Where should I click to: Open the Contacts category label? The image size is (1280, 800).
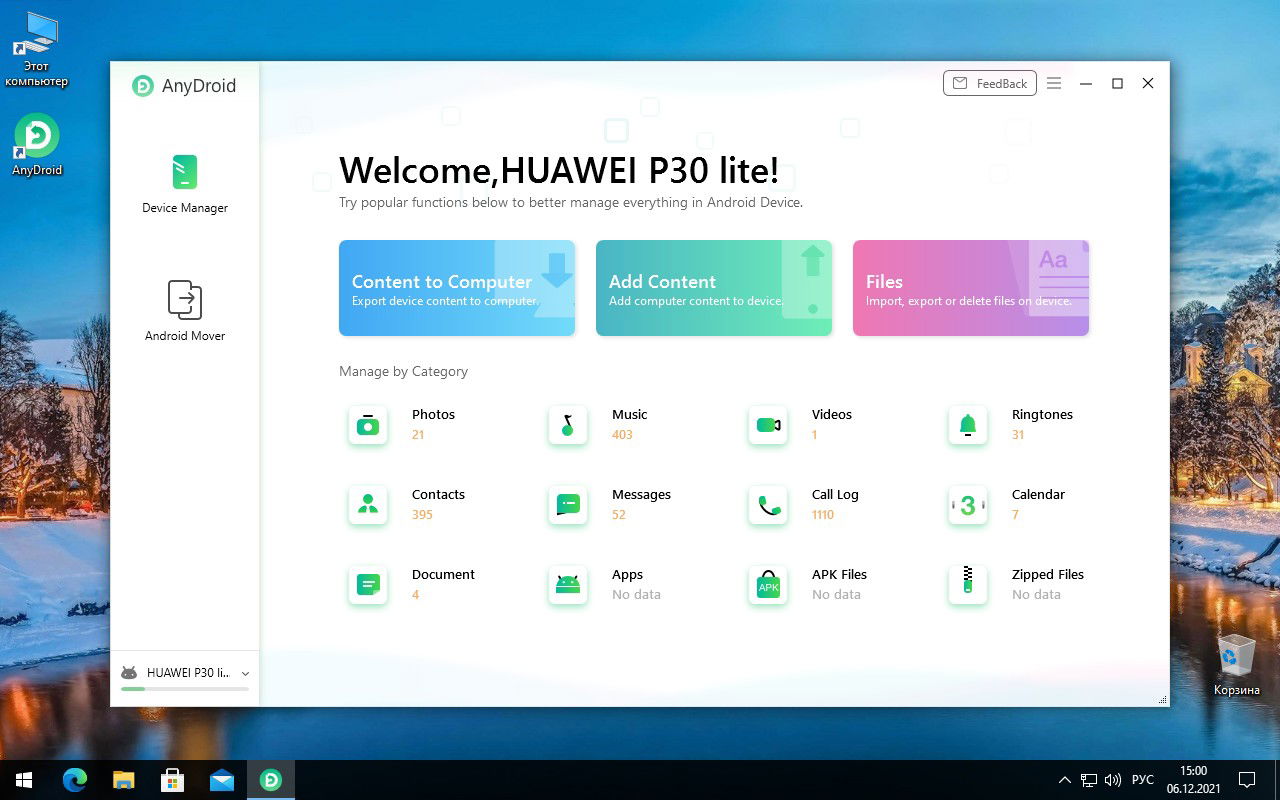tap(438, 495)
